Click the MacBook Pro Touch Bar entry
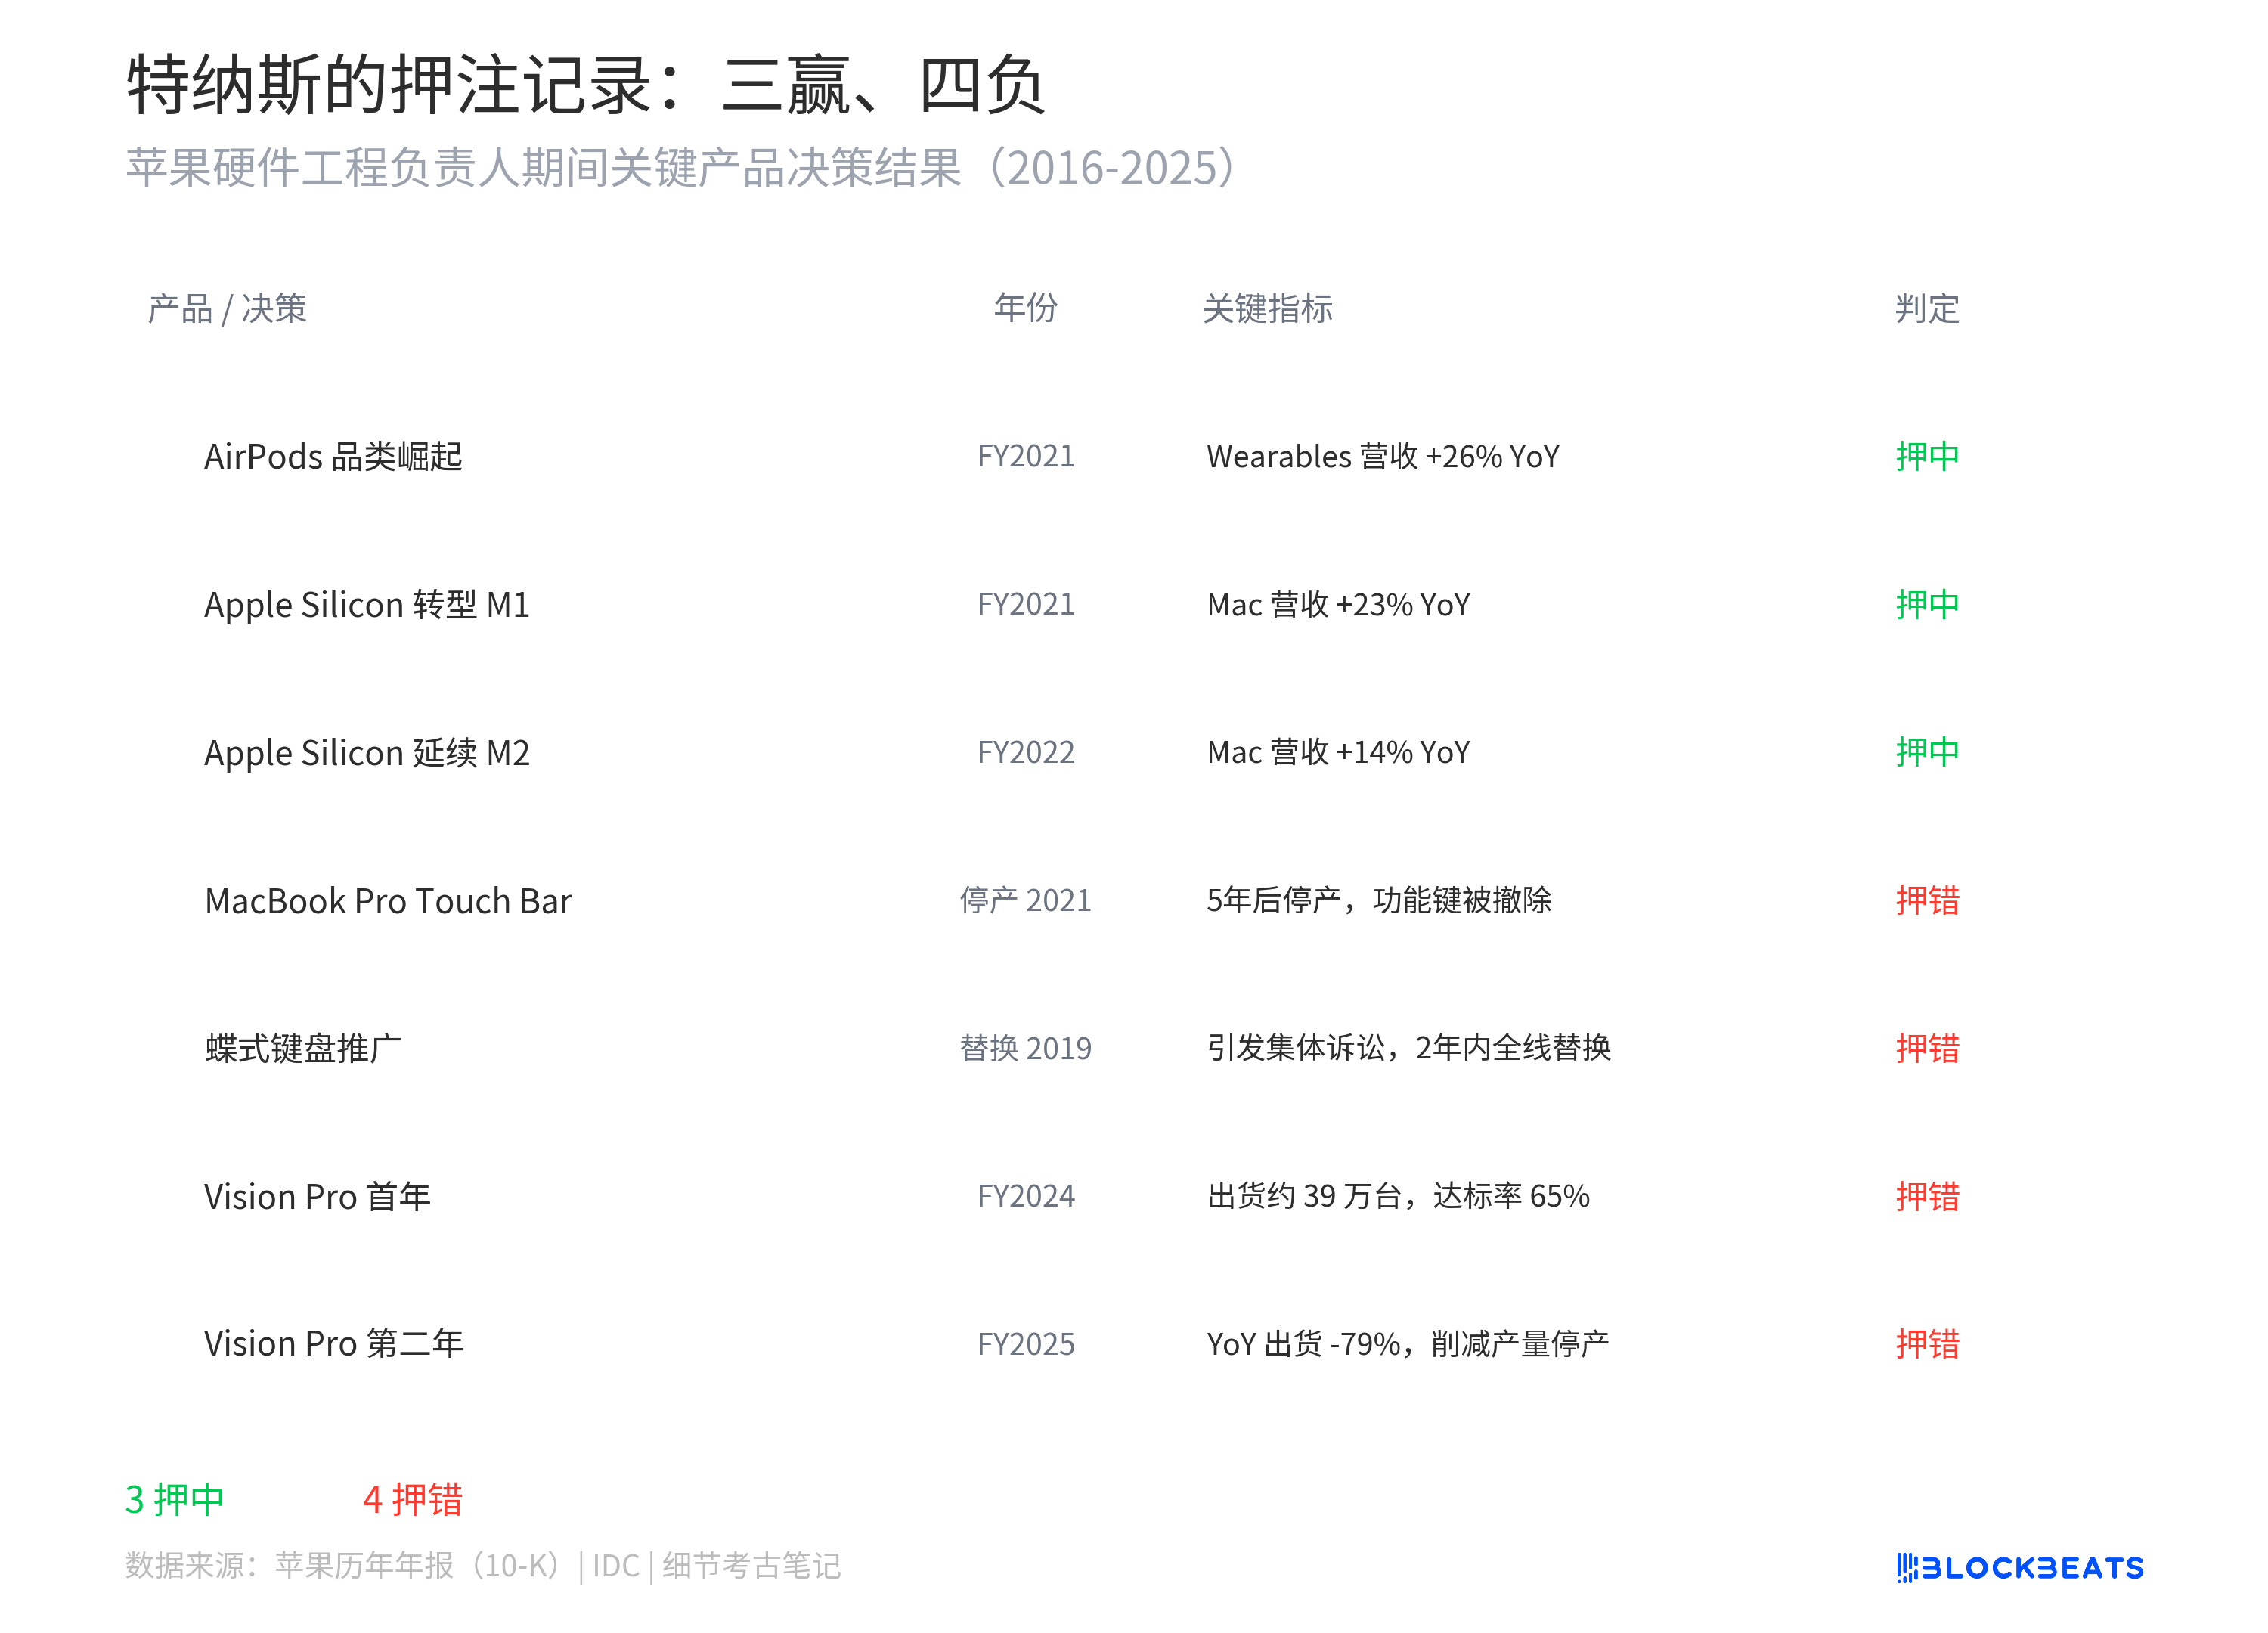 pos(388,900)
